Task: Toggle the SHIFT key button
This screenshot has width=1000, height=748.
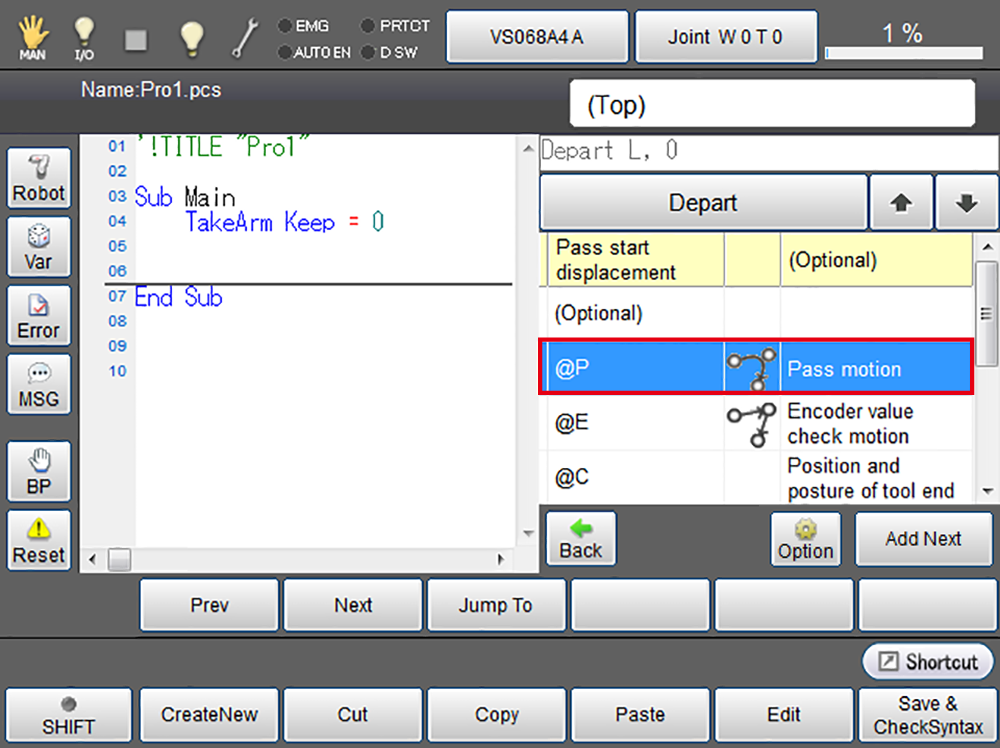Action: click(x=68, y=715)
